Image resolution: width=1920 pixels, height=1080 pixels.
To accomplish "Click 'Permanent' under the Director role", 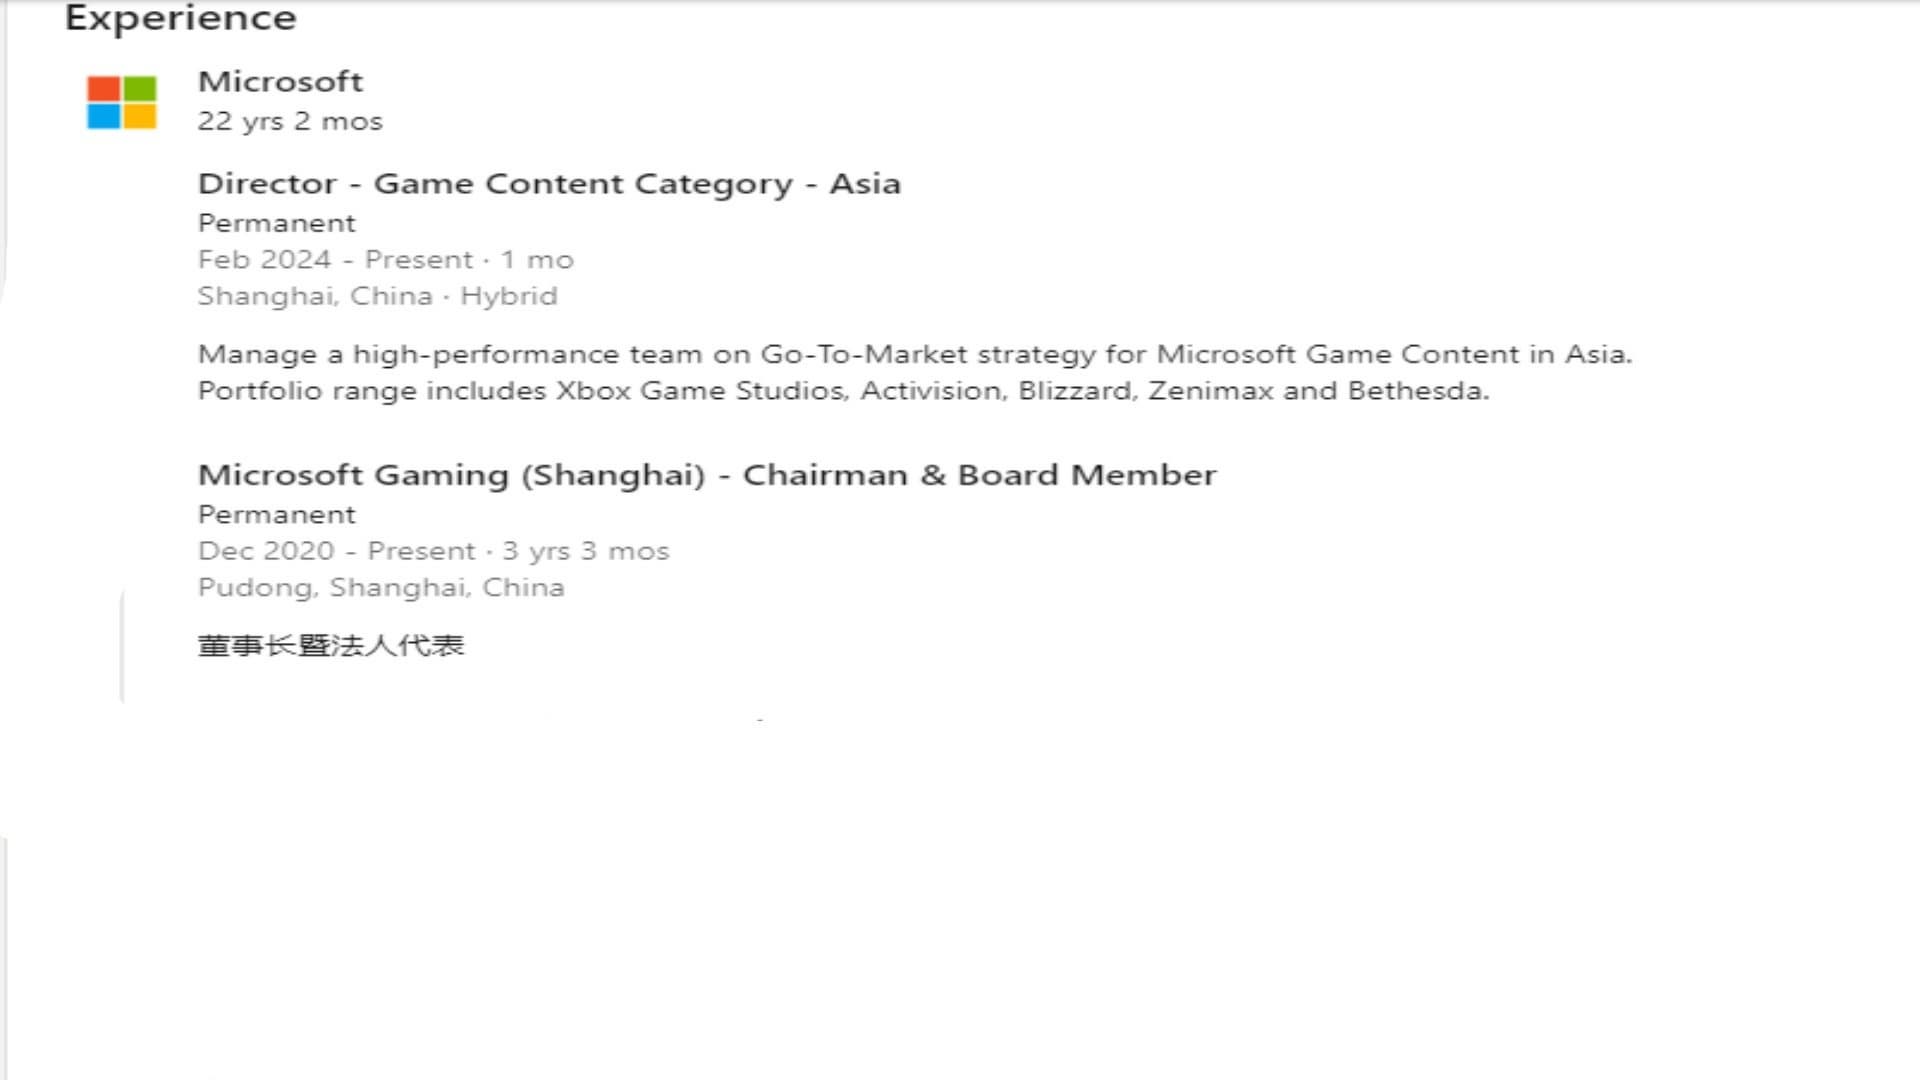I will click(276, 223).
